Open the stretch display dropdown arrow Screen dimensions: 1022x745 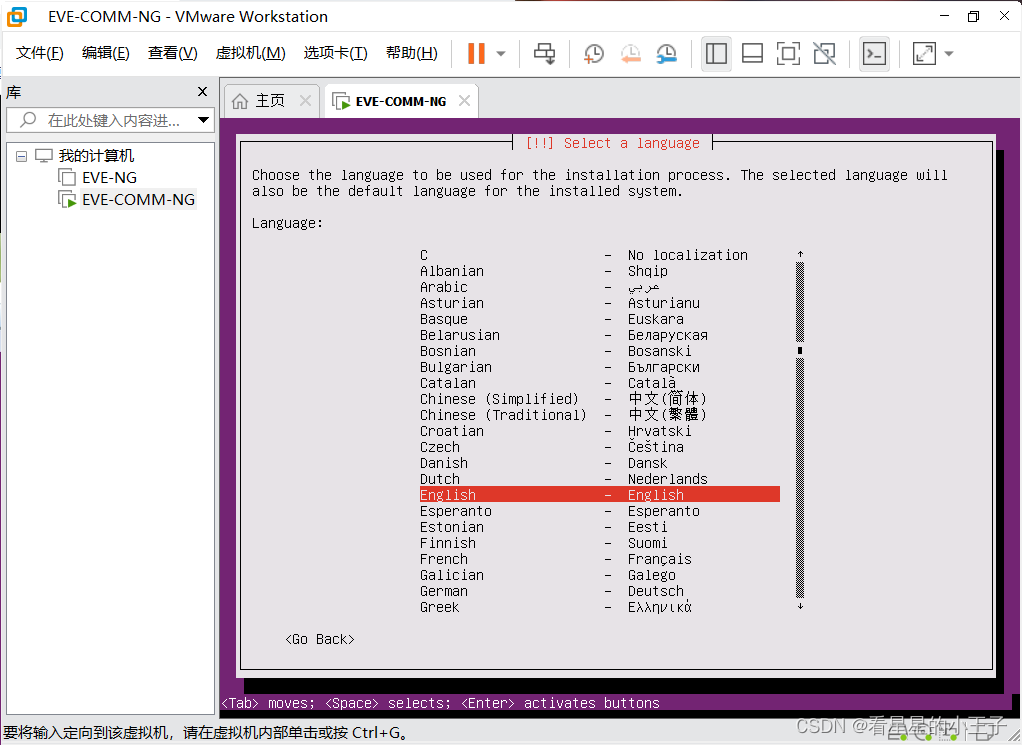[x=948, y=53]
